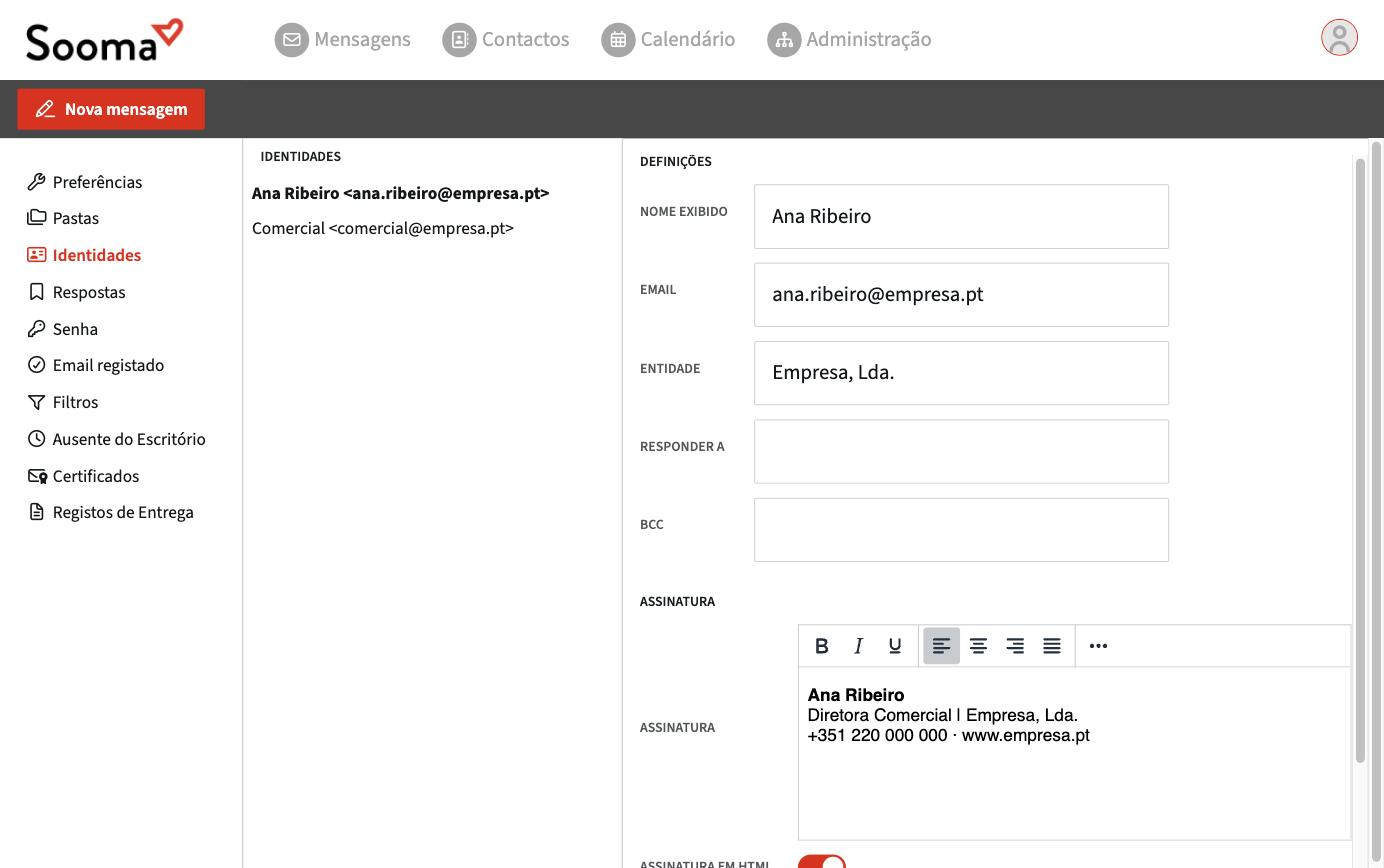Toggle italic in signature editor
The image size is (1384, 868).
858,646
